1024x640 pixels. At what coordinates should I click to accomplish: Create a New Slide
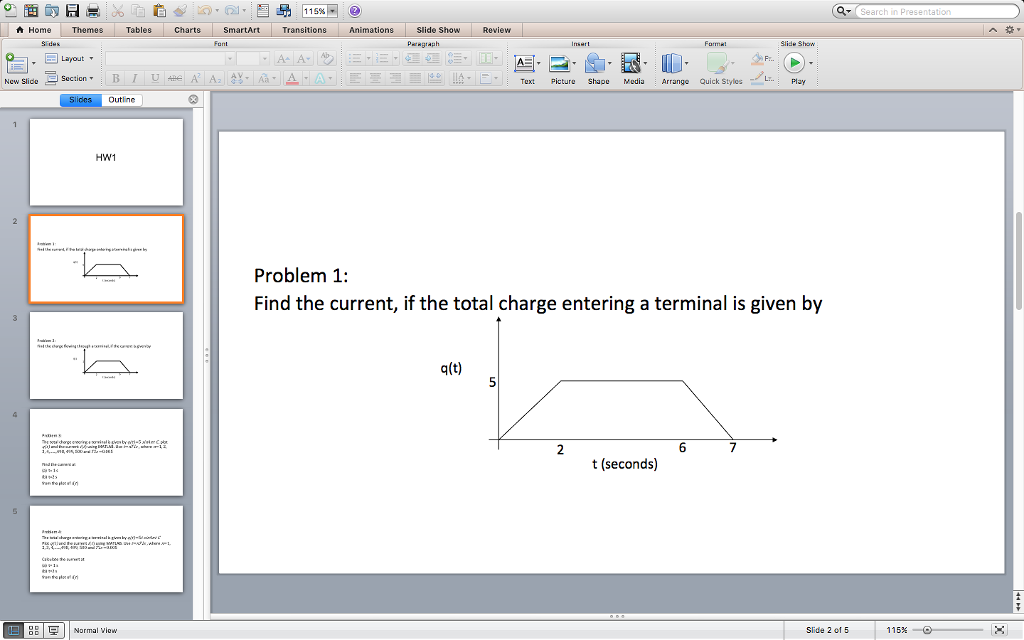pos(20,65)
